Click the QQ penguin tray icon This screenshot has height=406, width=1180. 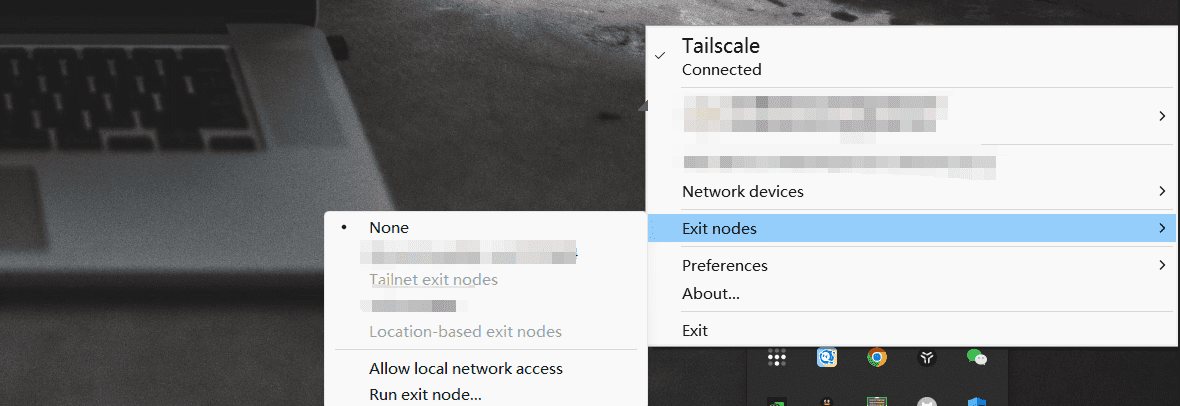pyautogui.click(x=827, y=401)
